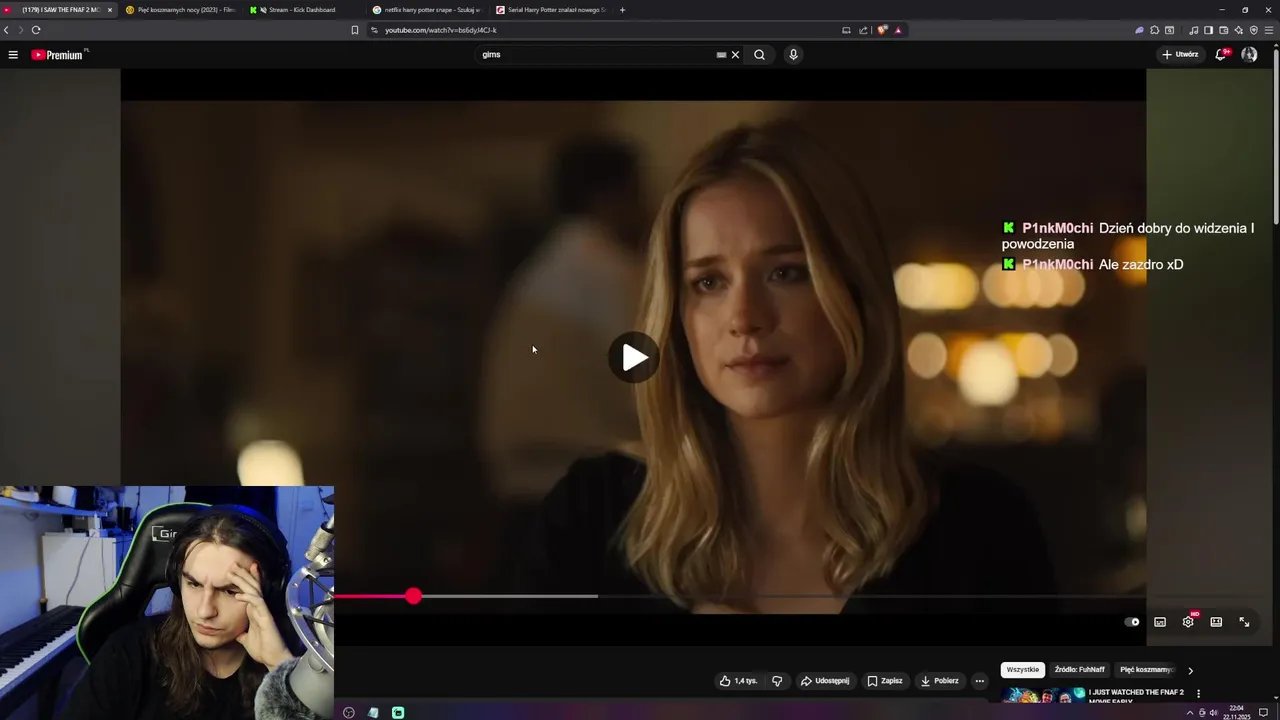The width and height of the screenshot is (1280, 720).
Task: Click the picture-in-picture icon in address bar
Action: point(846,30)
